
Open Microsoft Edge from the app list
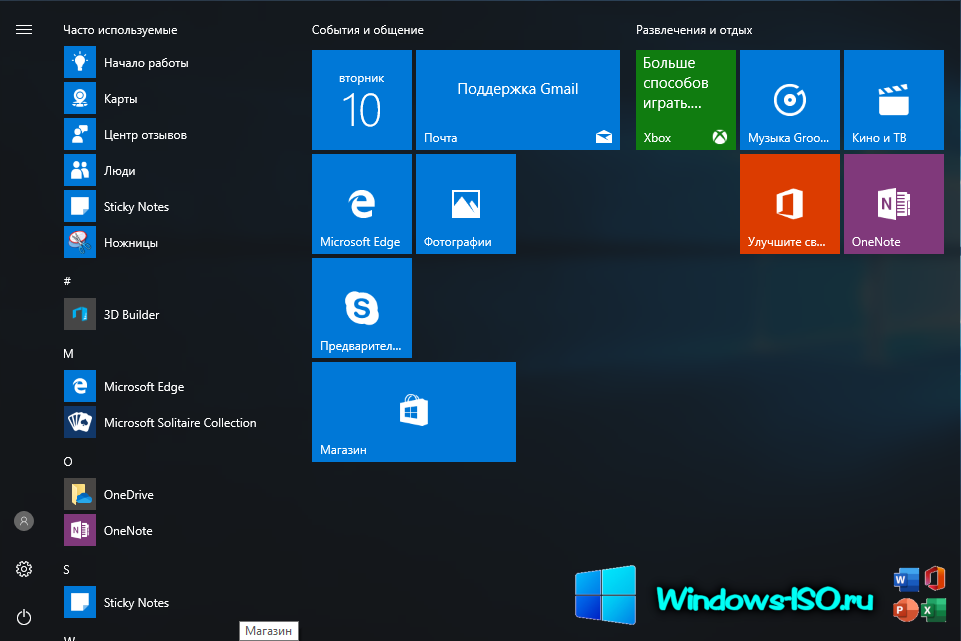172,387
